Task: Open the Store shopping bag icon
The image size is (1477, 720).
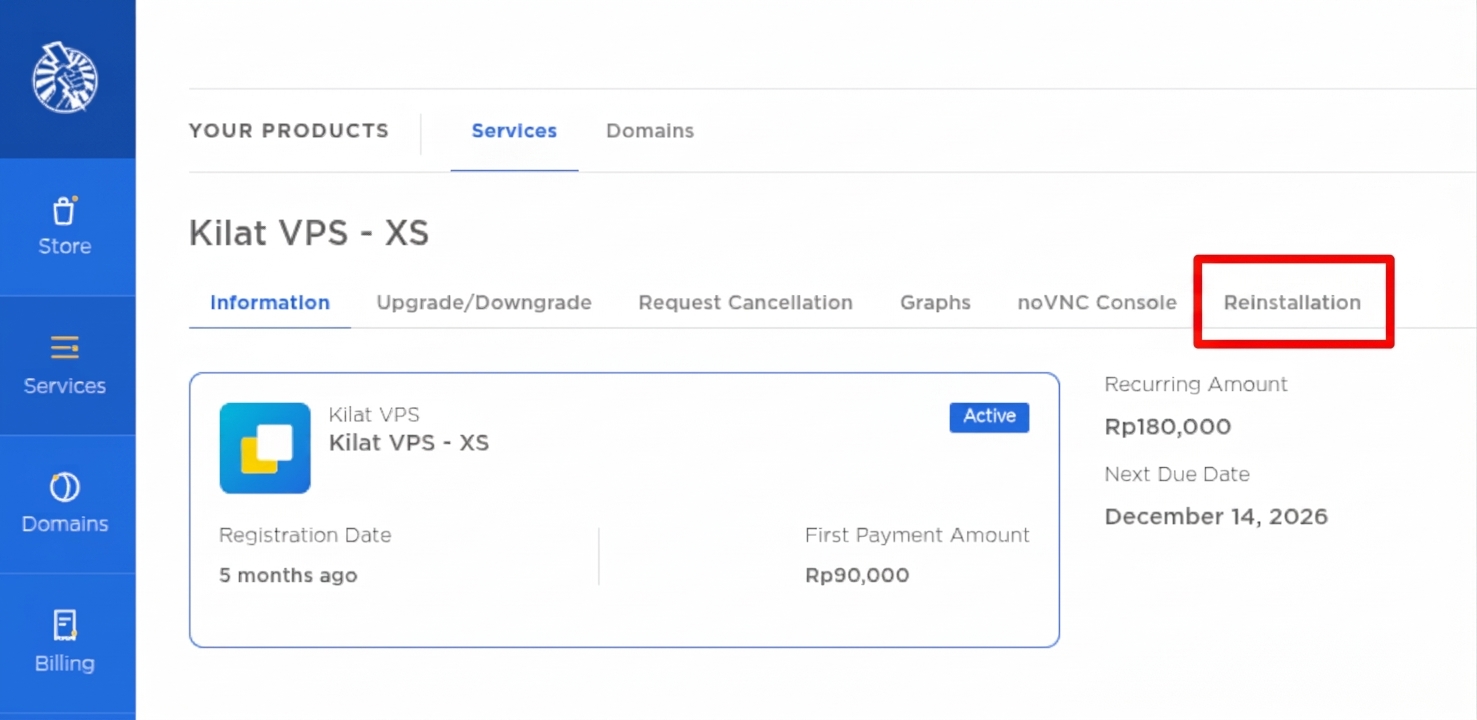Action: [65, 211]
